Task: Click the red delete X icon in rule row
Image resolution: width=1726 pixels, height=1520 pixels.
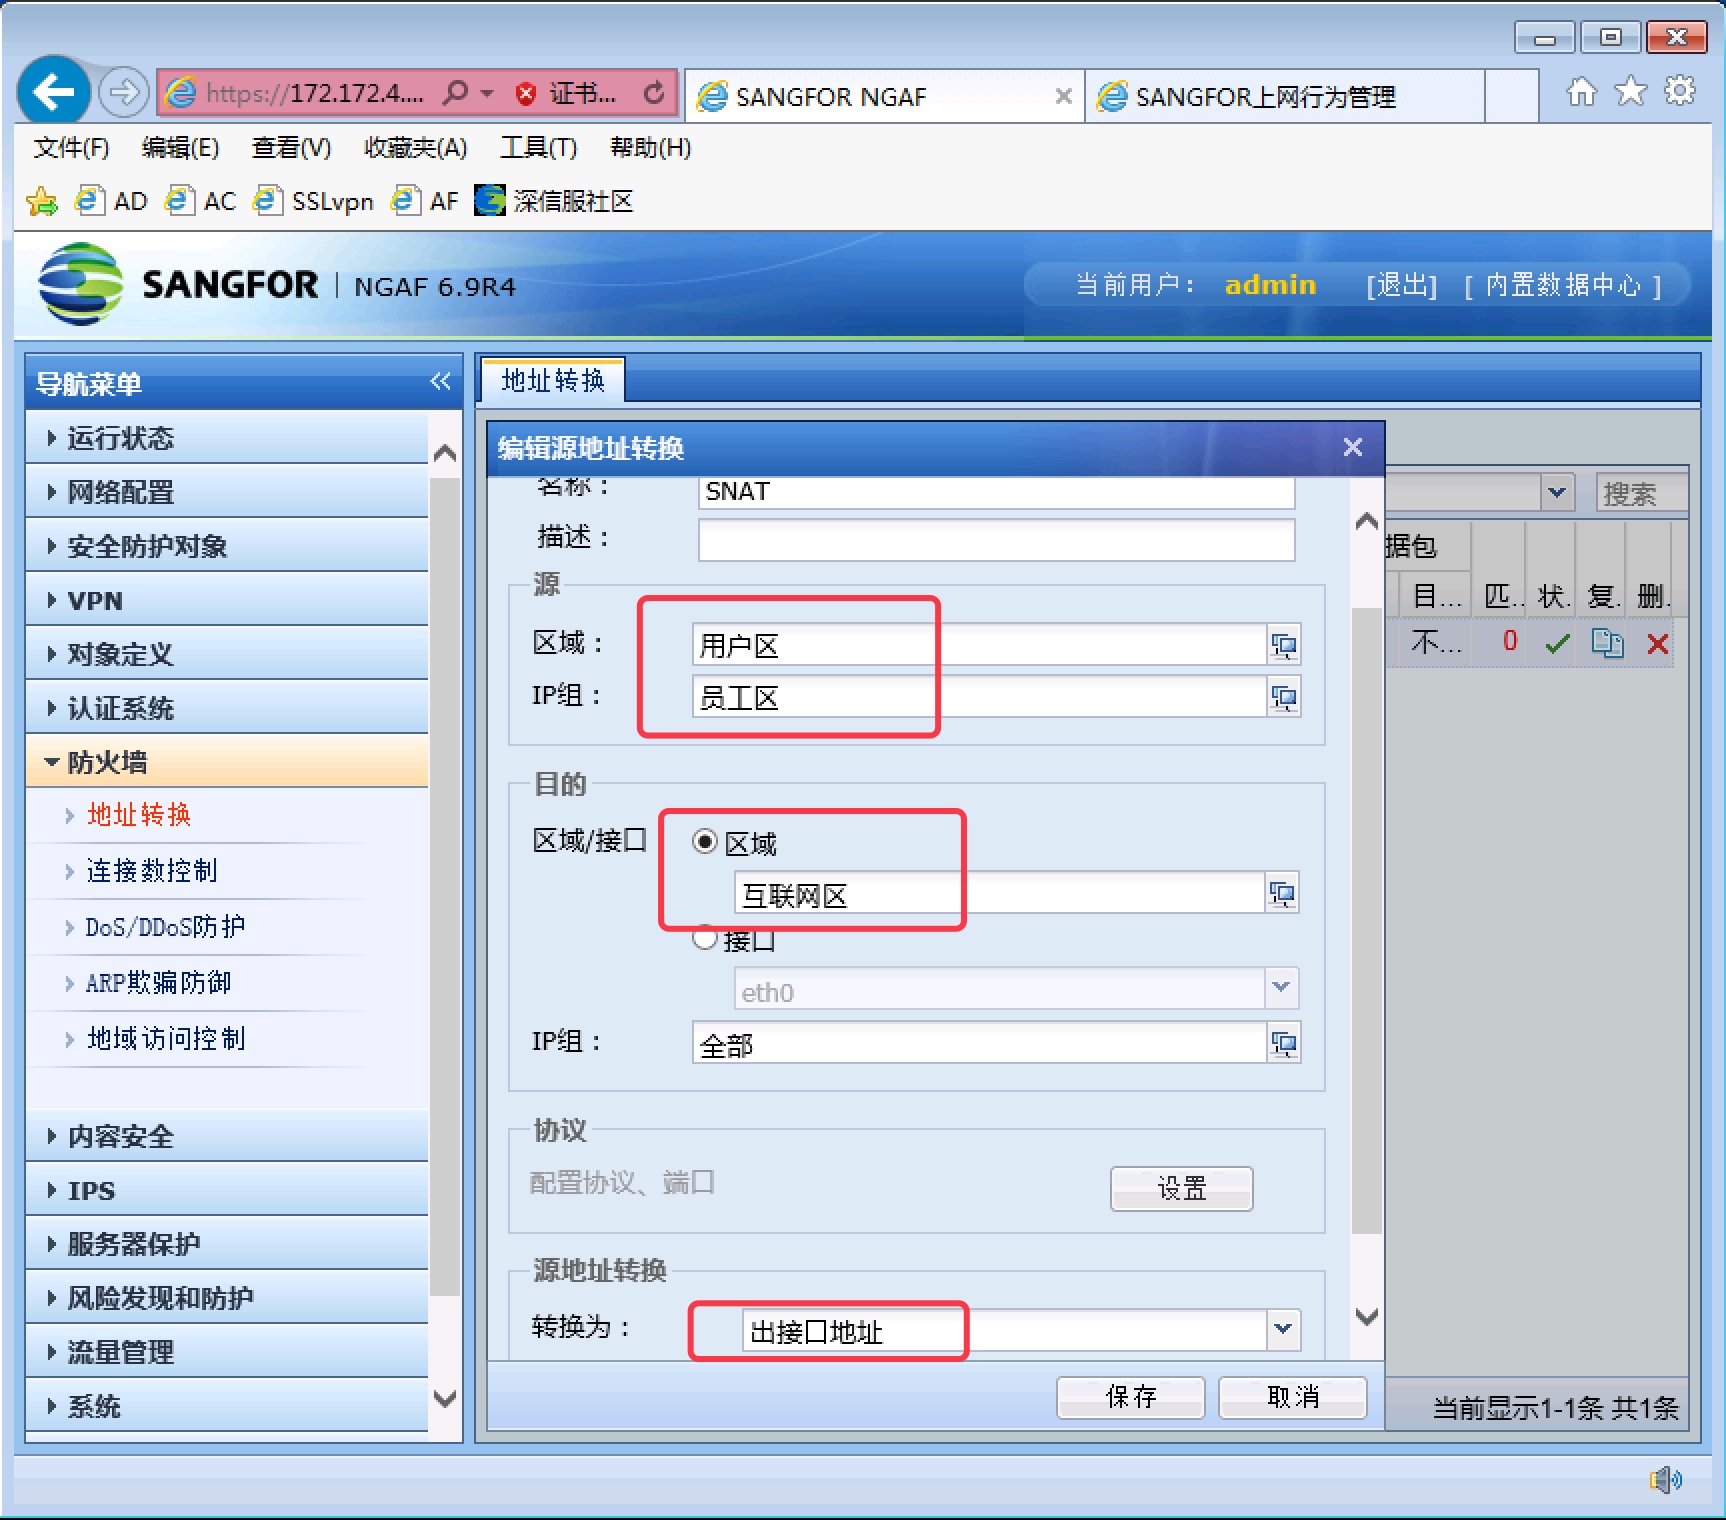Action: [x=1658, y=644]
